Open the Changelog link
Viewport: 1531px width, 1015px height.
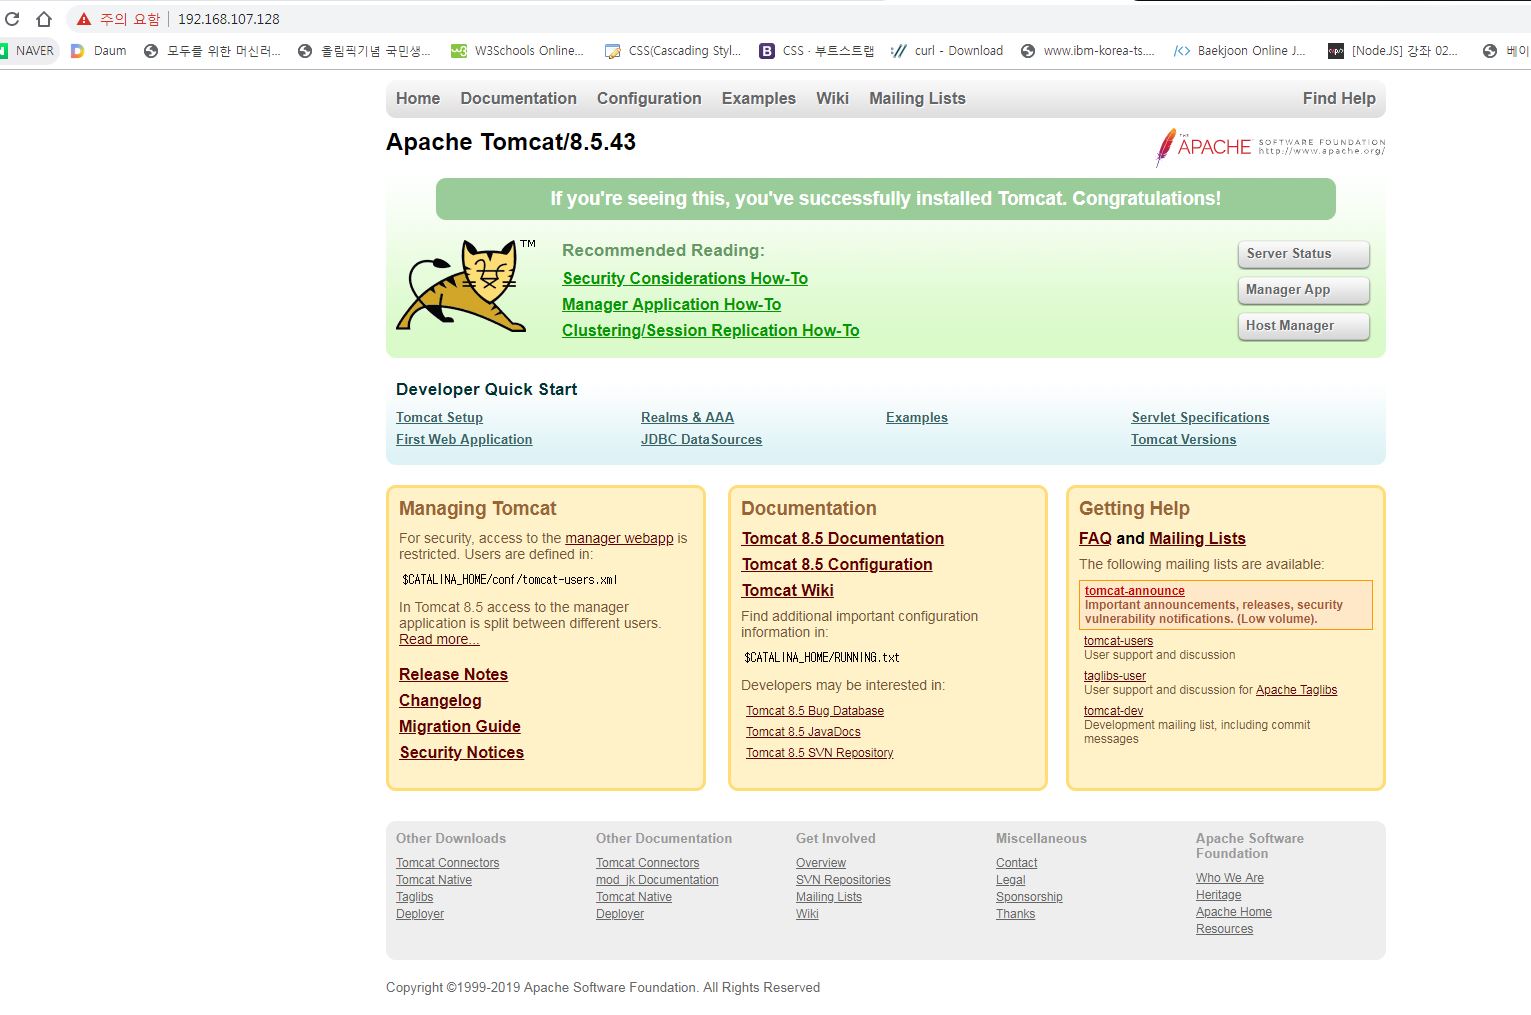click(x=440, y=700)
